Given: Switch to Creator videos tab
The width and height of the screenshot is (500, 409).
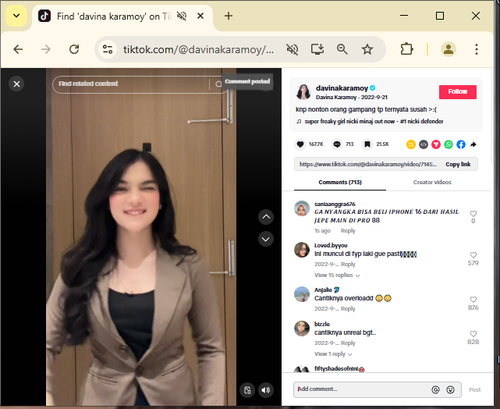Looking at the screenshot, I should [432, 182].
